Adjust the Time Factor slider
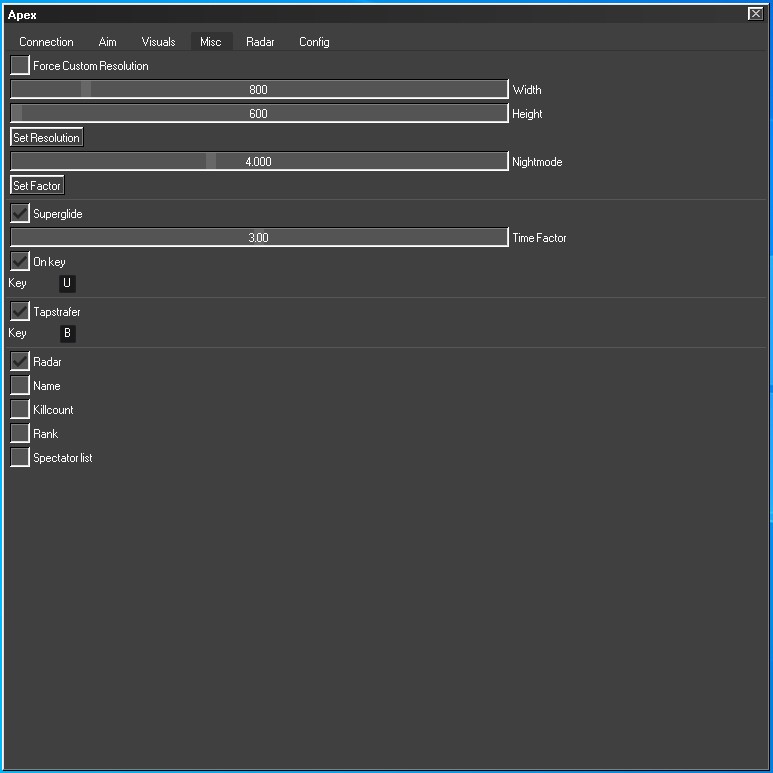773x773 pixels. tap(259, 238)
